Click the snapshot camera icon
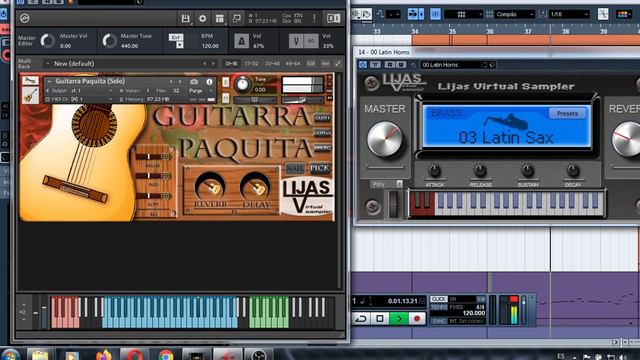Image resolution: width=640 pixels, height=360 pixels. (194, 82)
